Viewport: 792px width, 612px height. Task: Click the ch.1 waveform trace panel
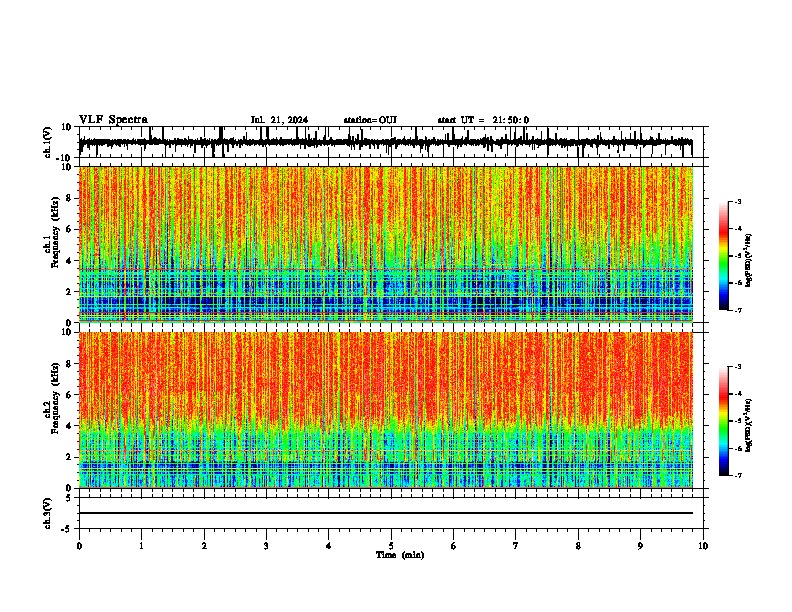391,142
